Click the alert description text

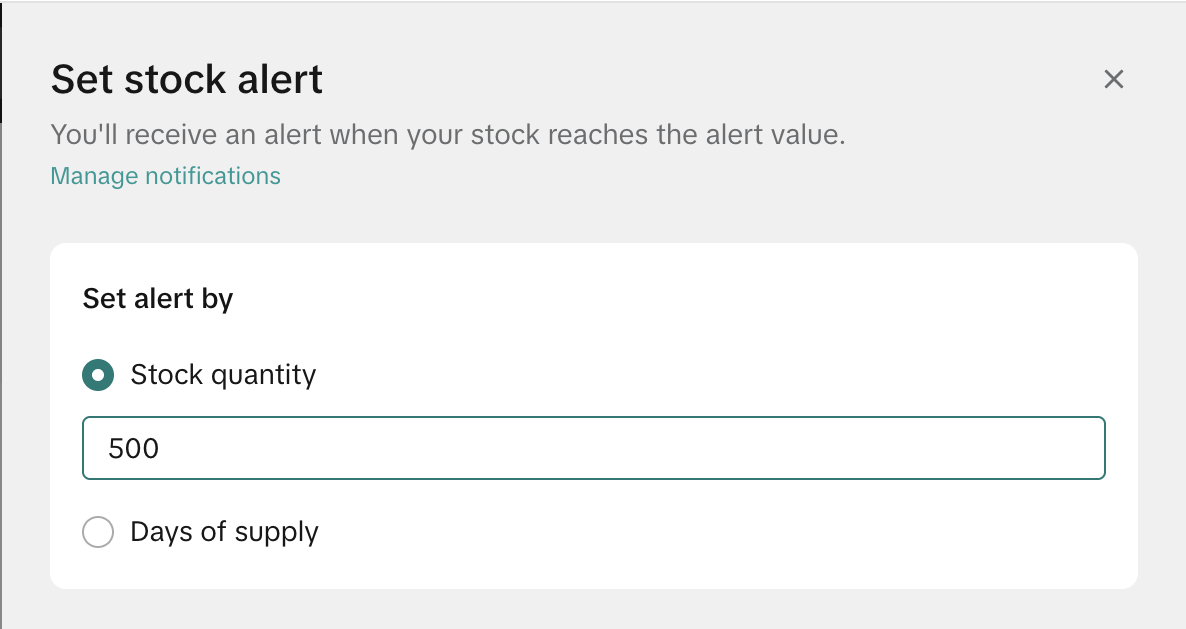tap(448, 135)
